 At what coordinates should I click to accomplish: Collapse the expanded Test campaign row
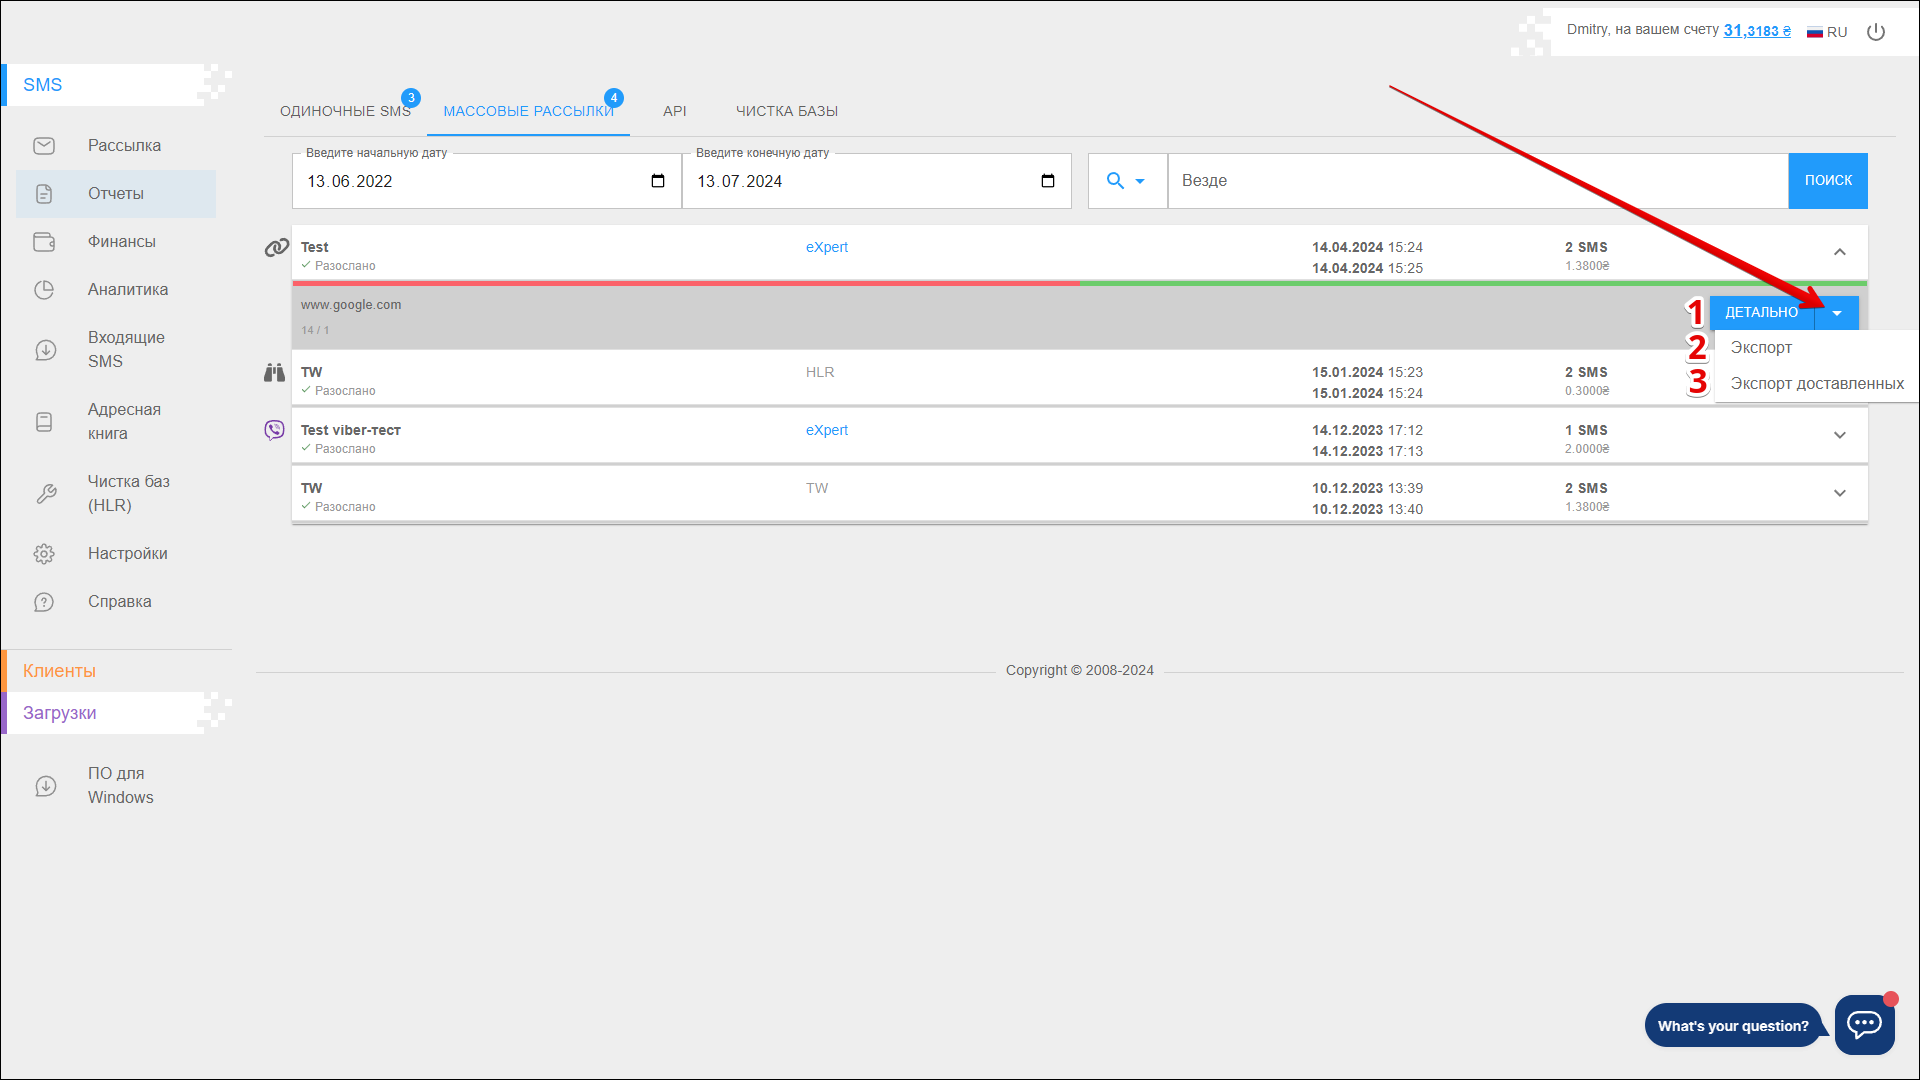tap(1839, 252)
